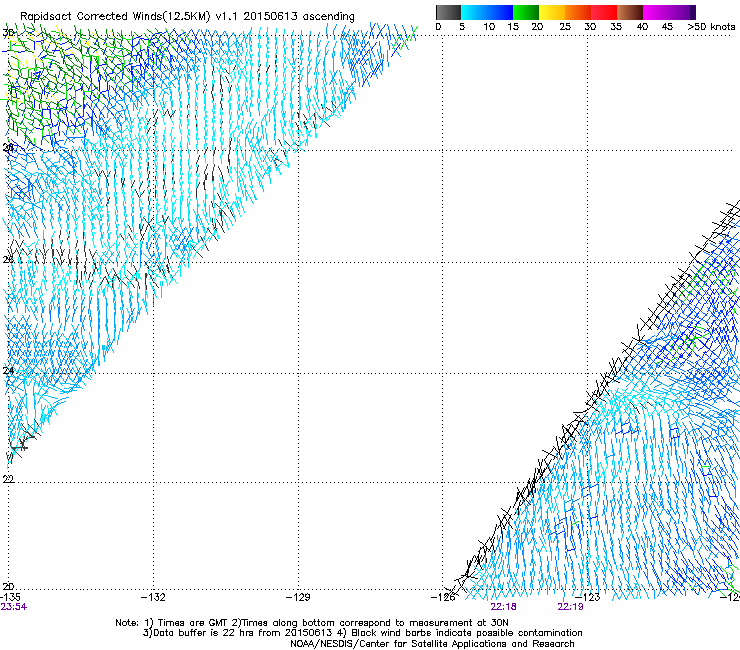Click the cyan 5-10 knots color segment

(x=474, y=12)
